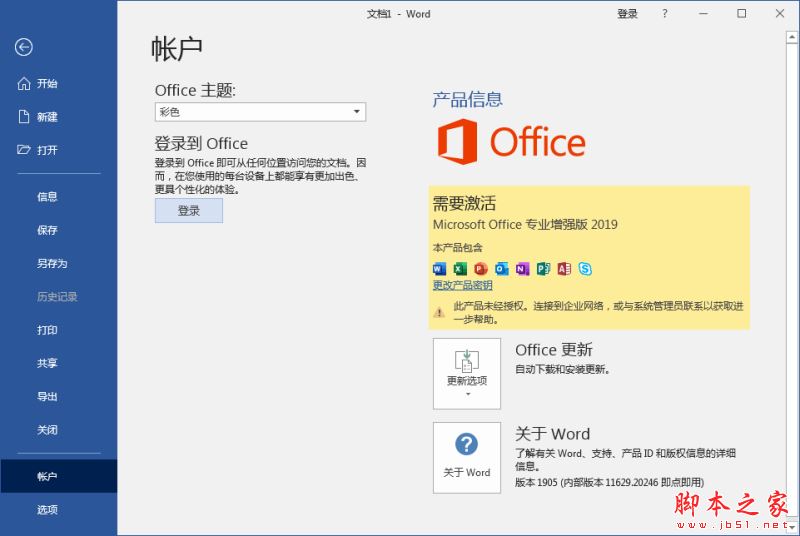Click the open folder icon beside 打开
Viewport: 800px width, 536px height.
24,150
